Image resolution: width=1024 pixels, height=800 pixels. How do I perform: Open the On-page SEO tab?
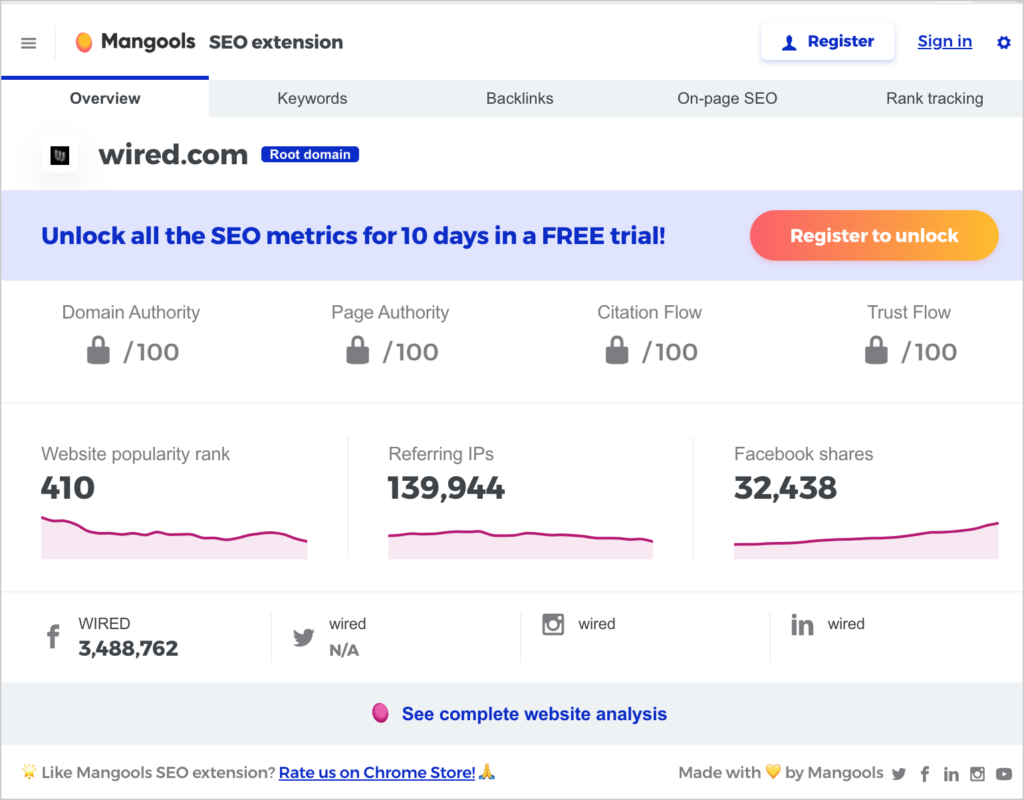727,98
